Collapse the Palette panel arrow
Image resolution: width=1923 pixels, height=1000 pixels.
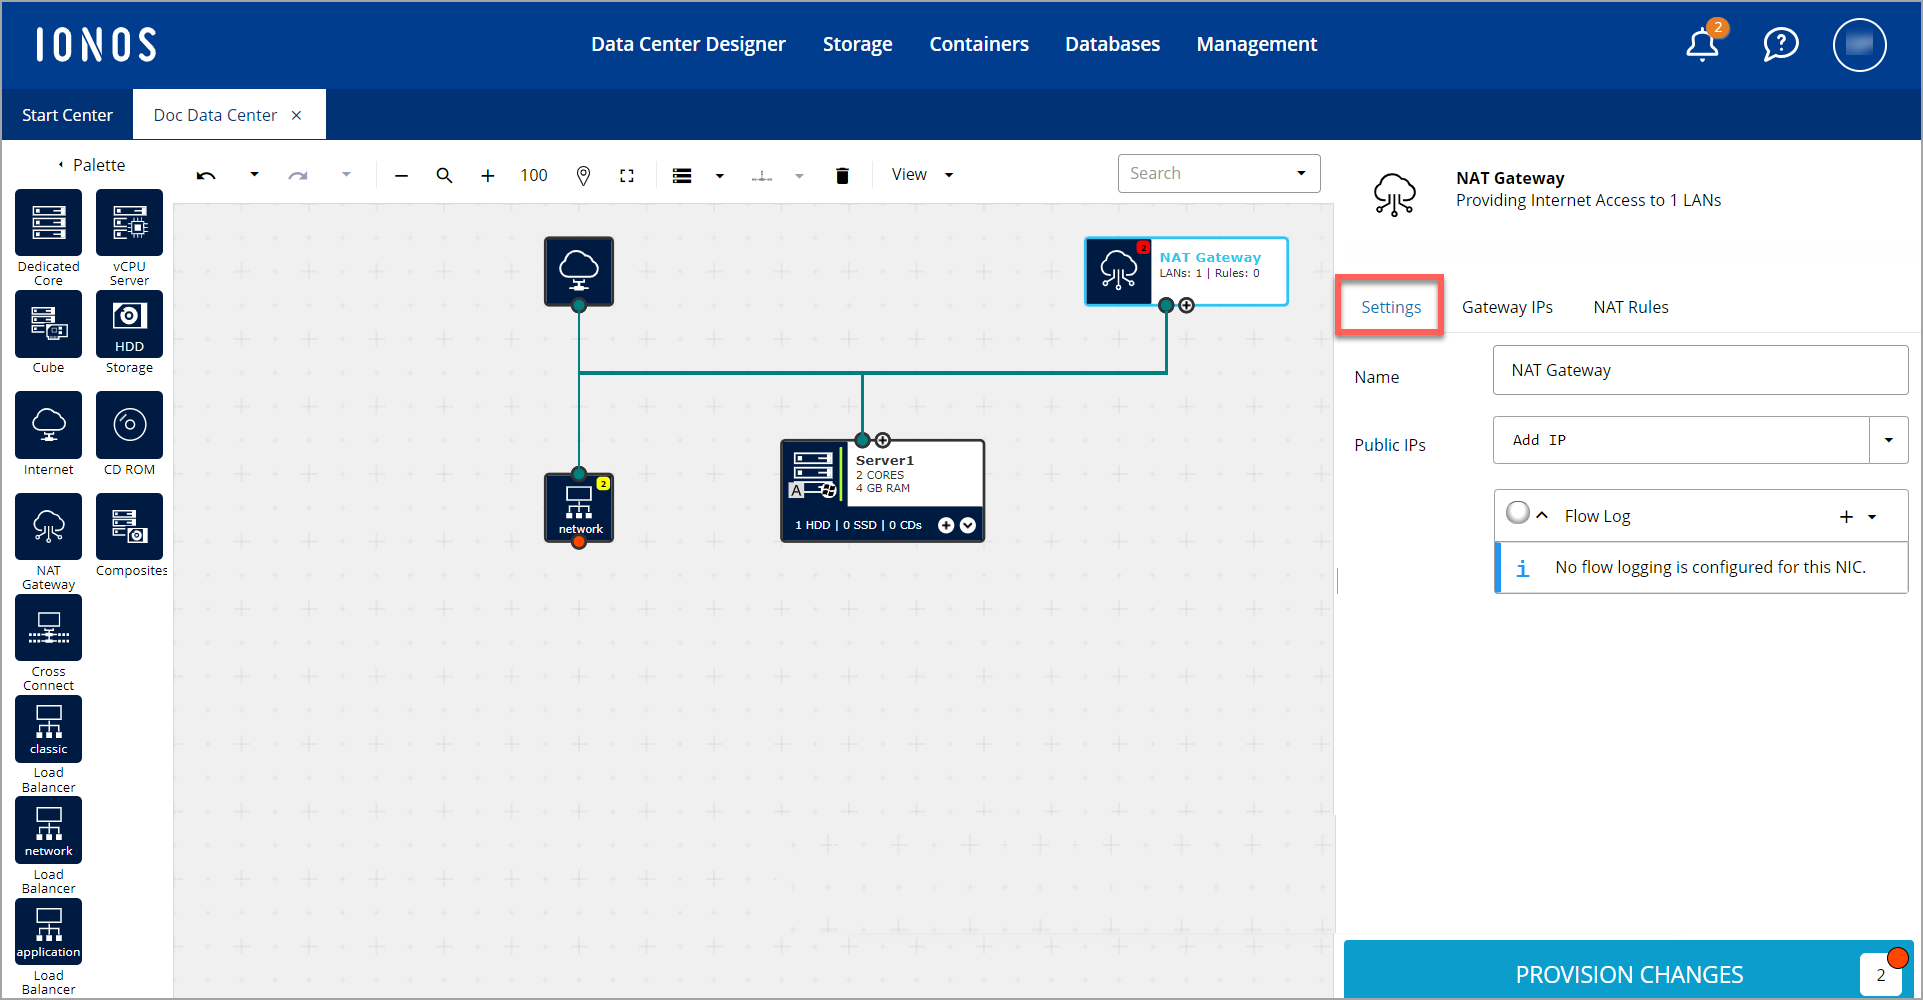(x=61, y=165)
